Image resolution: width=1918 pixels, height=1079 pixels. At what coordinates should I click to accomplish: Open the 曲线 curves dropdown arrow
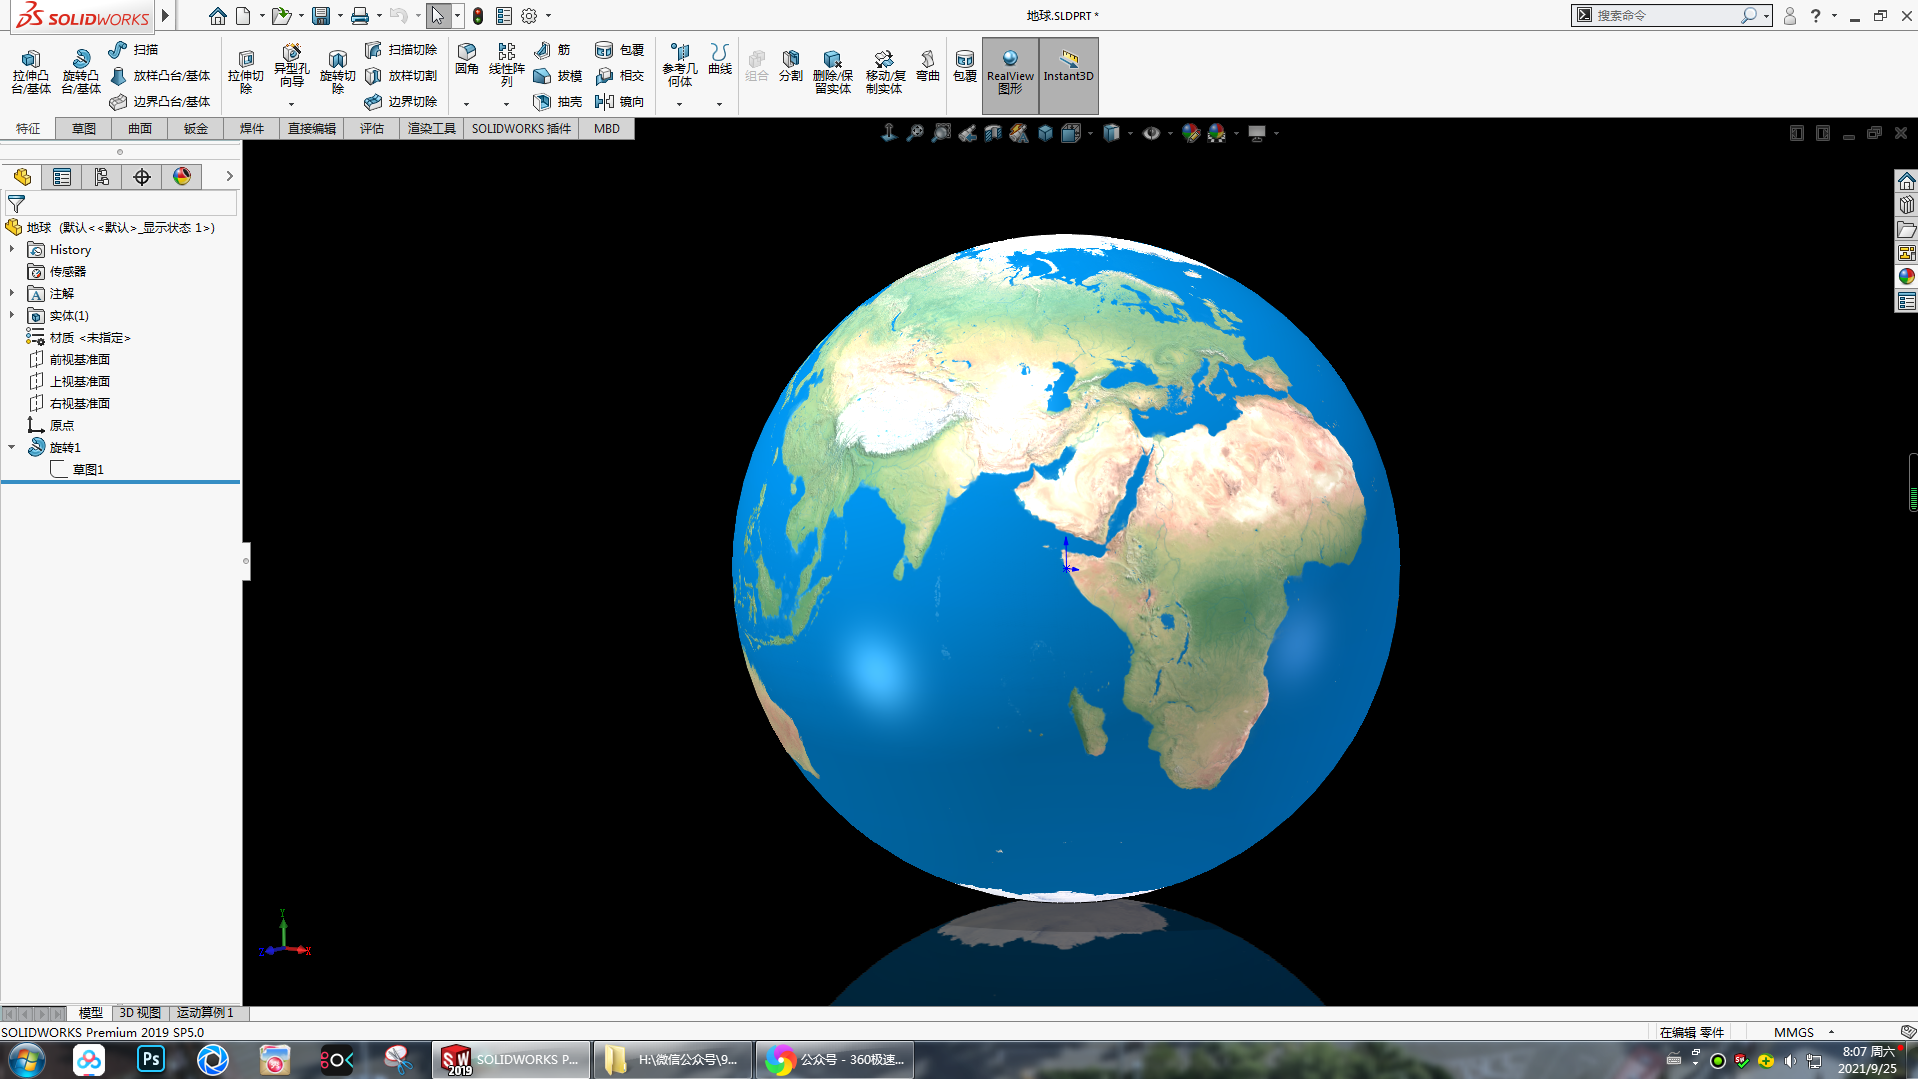719,104
